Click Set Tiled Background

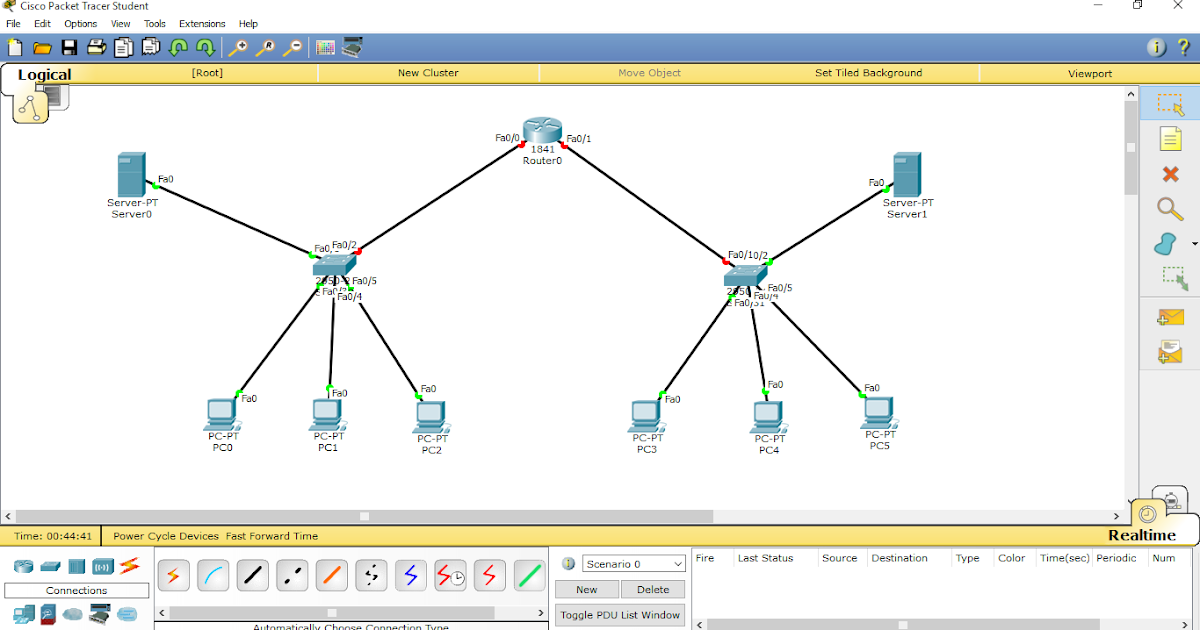pyautogui.click(x=868, y=73)
